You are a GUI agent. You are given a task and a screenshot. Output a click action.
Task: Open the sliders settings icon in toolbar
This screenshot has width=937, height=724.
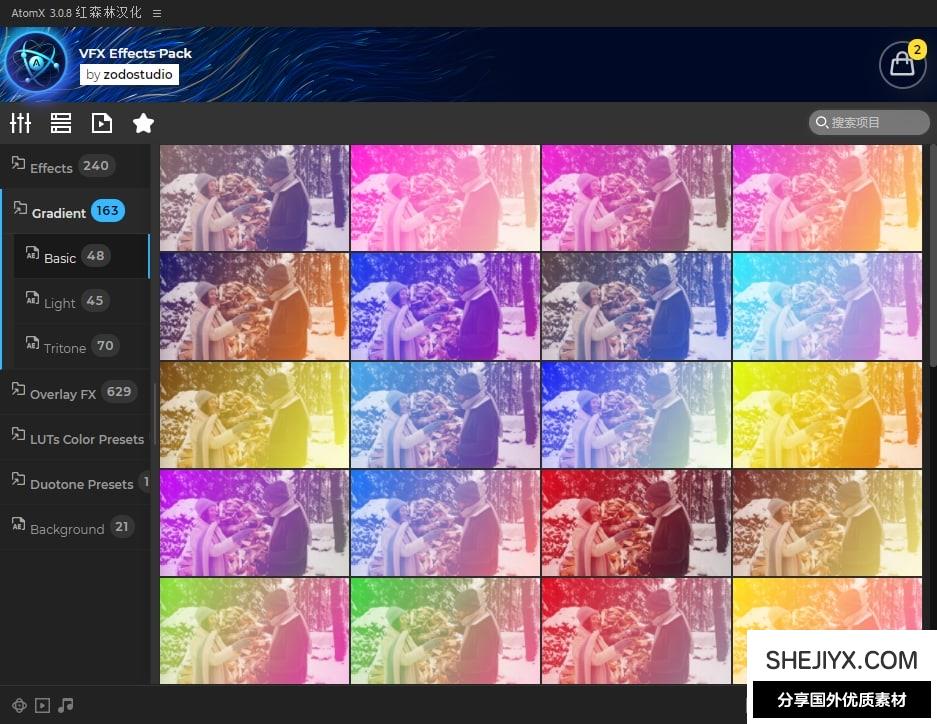21,123
